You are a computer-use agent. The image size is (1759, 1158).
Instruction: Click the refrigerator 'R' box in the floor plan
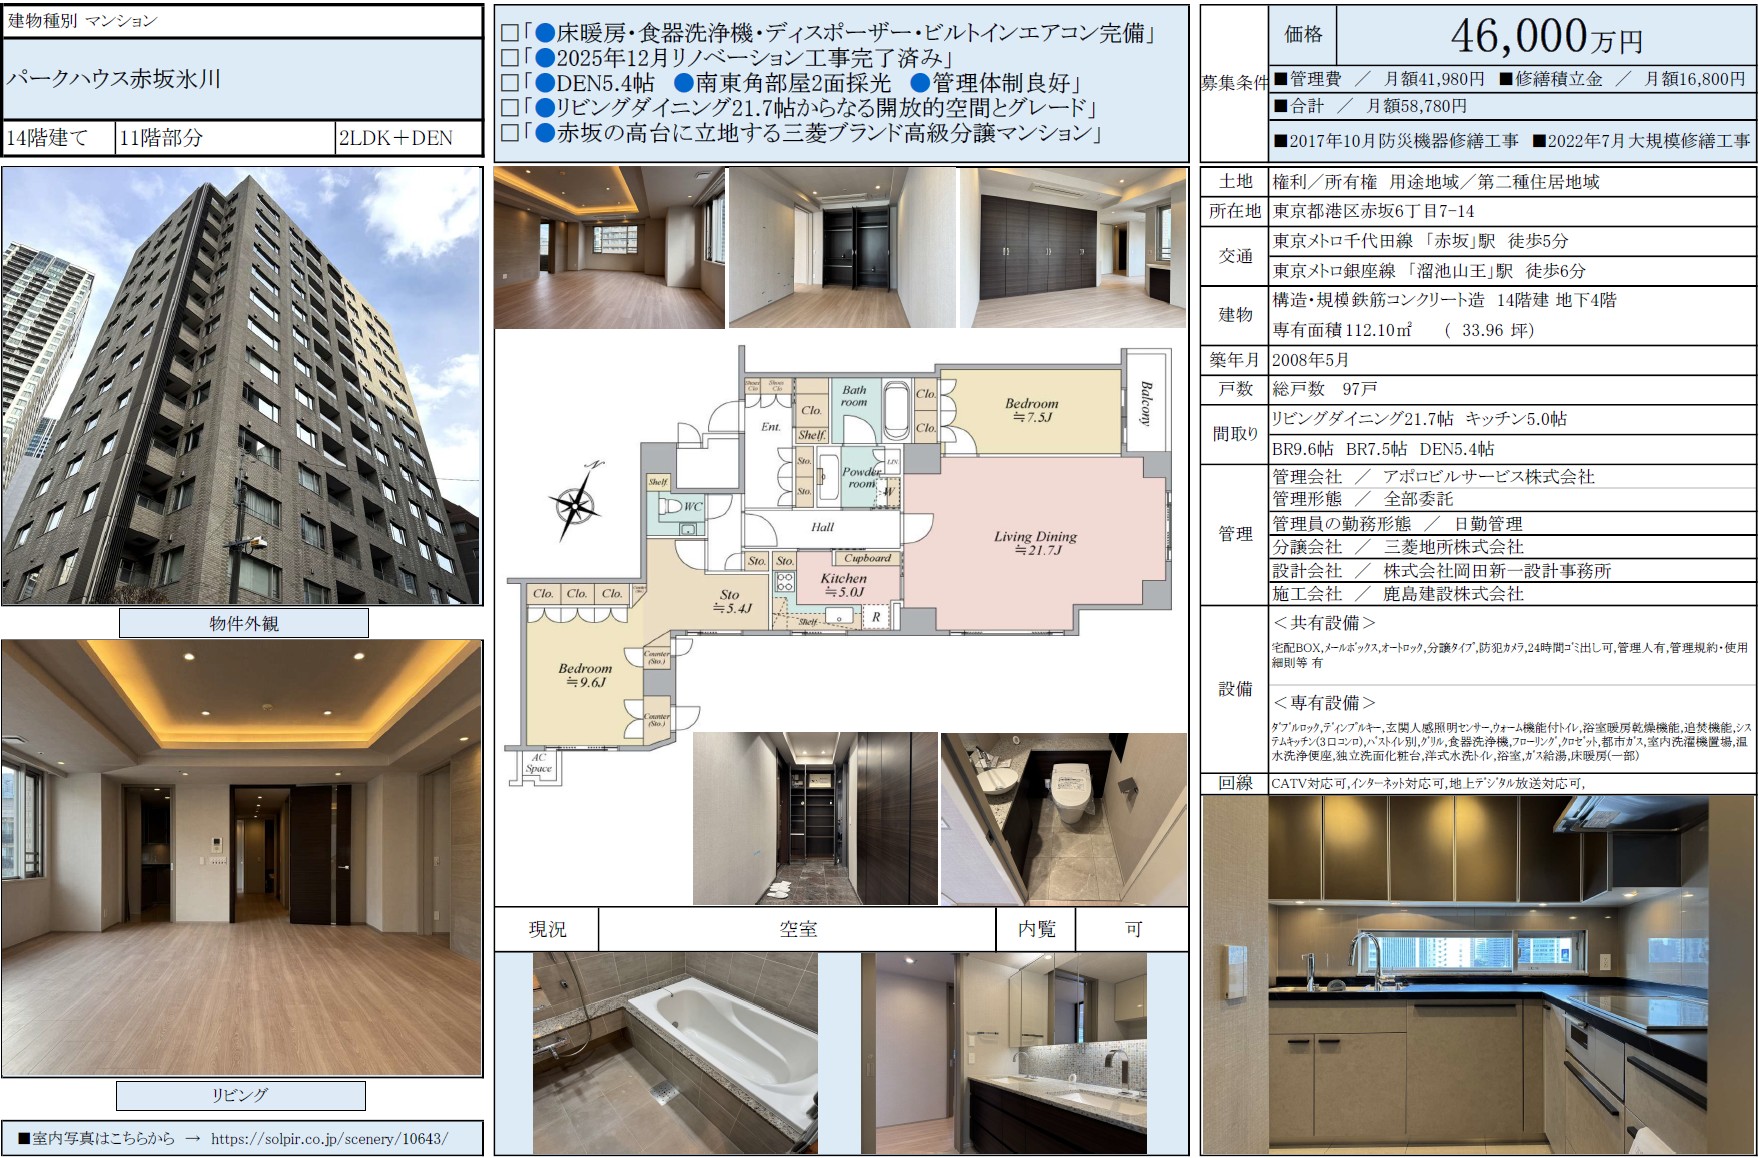click(876, 617)
